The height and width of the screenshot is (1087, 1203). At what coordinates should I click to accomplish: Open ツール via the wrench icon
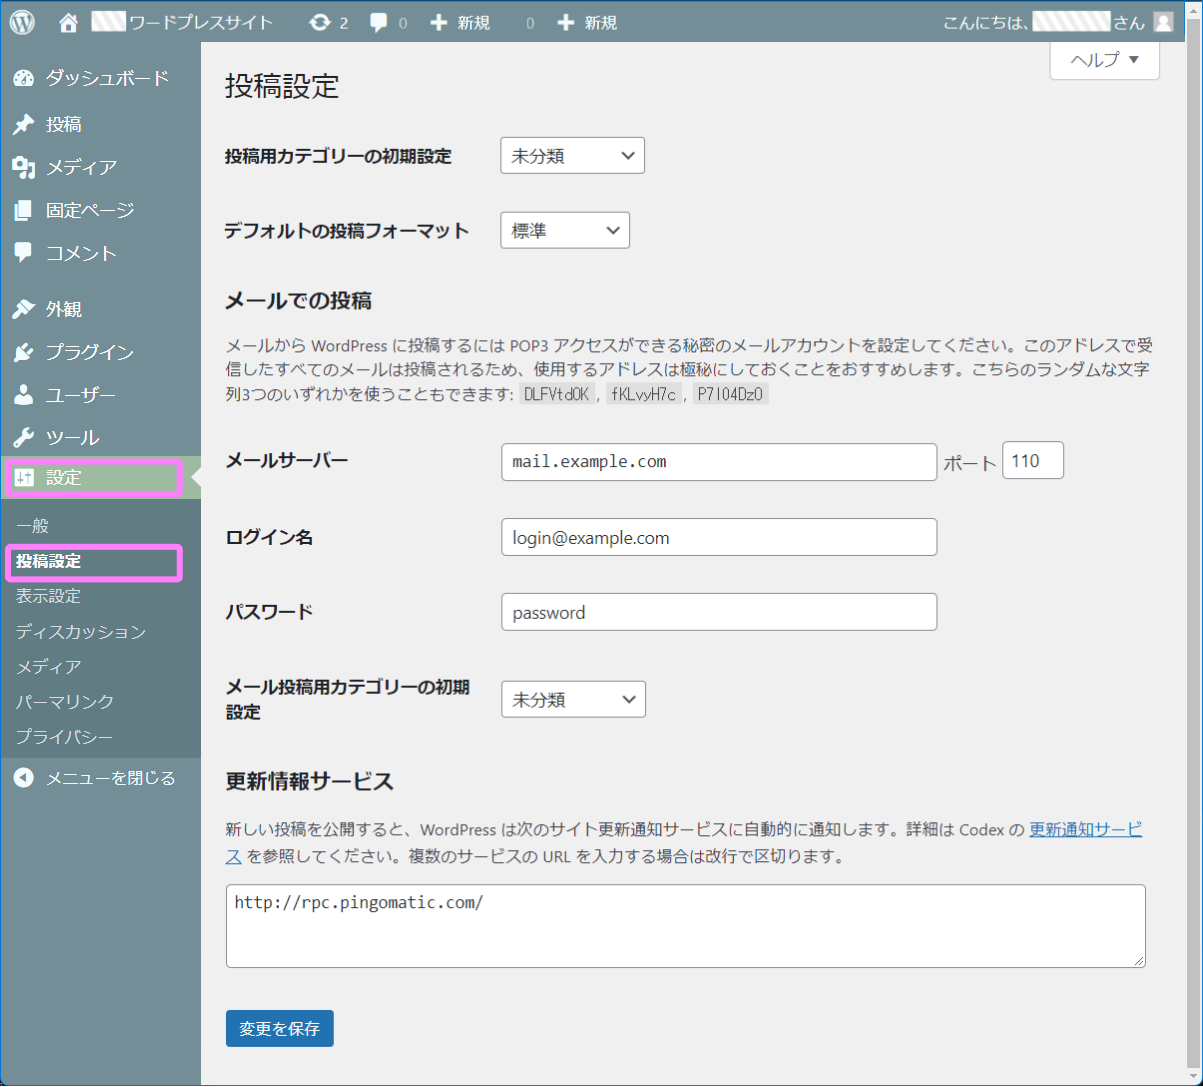23,436
